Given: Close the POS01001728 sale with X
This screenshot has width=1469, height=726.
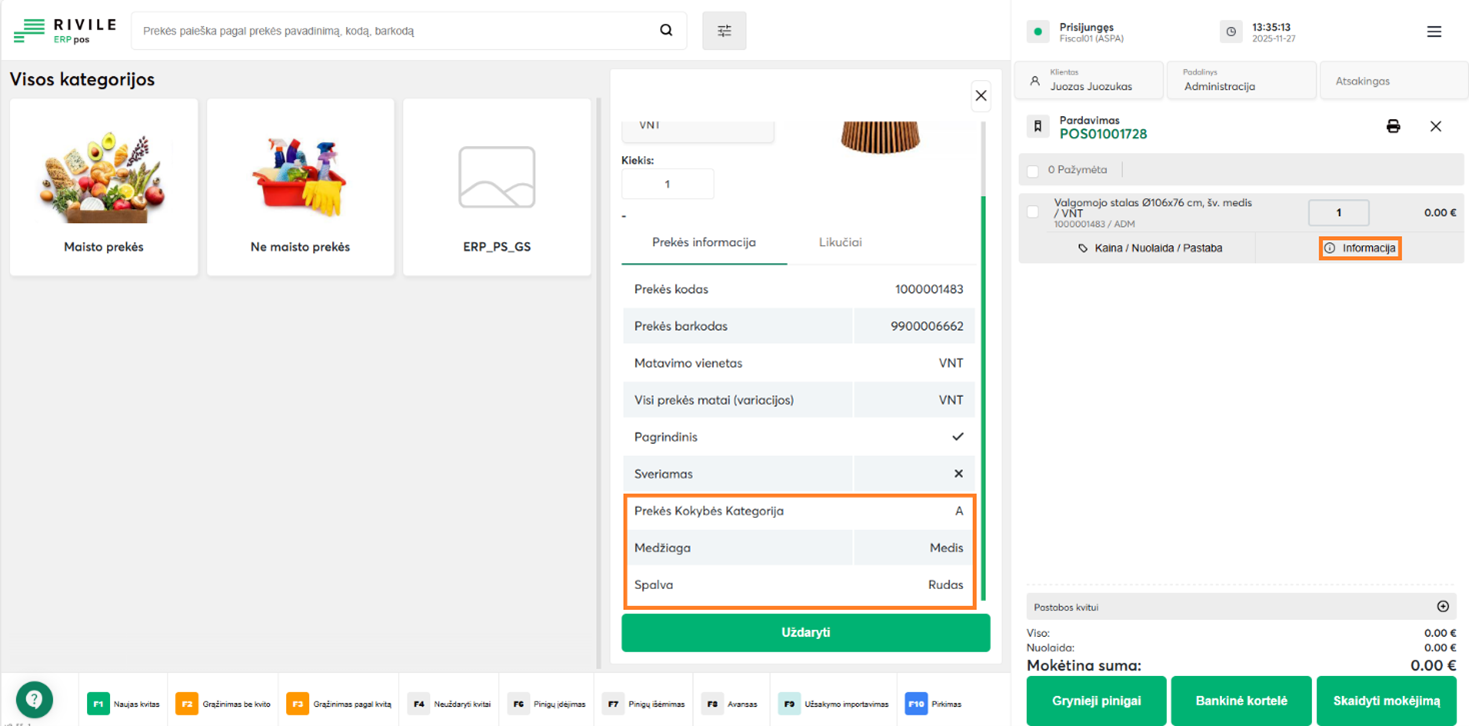Looking at the screenshot, I should [x=1435, y=127].
